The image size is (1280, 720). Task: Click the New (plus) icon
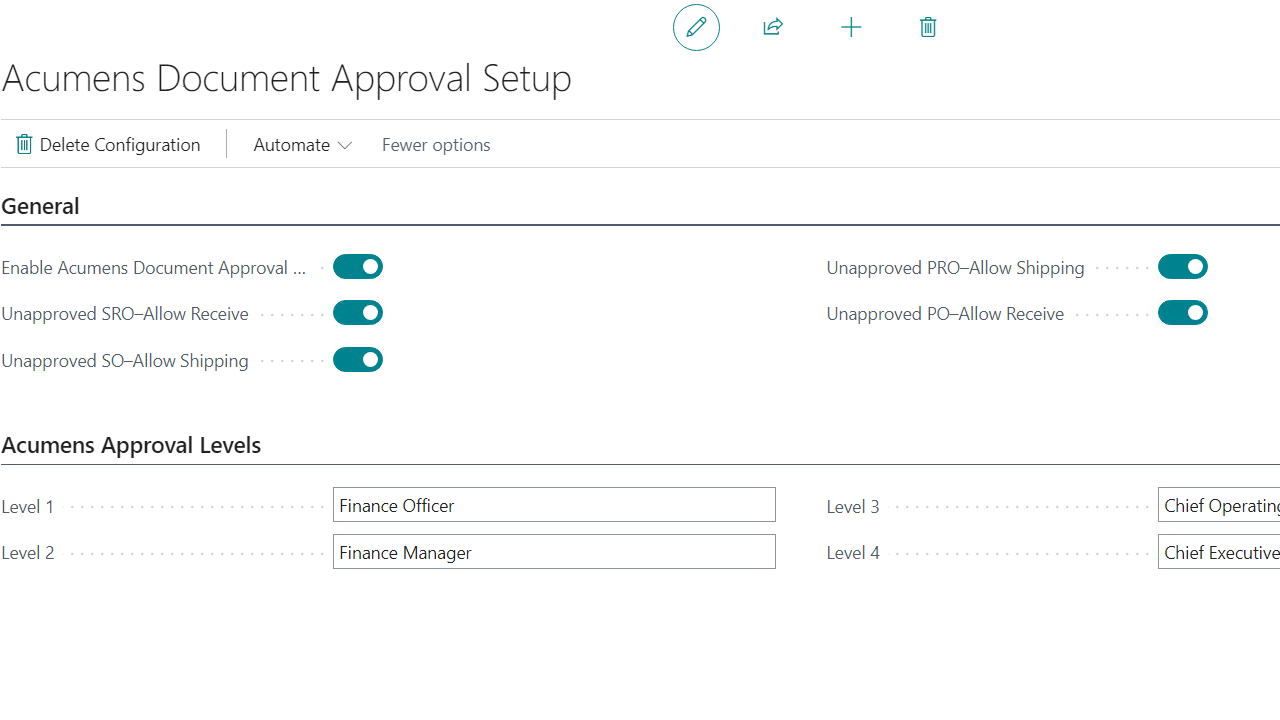851,27
